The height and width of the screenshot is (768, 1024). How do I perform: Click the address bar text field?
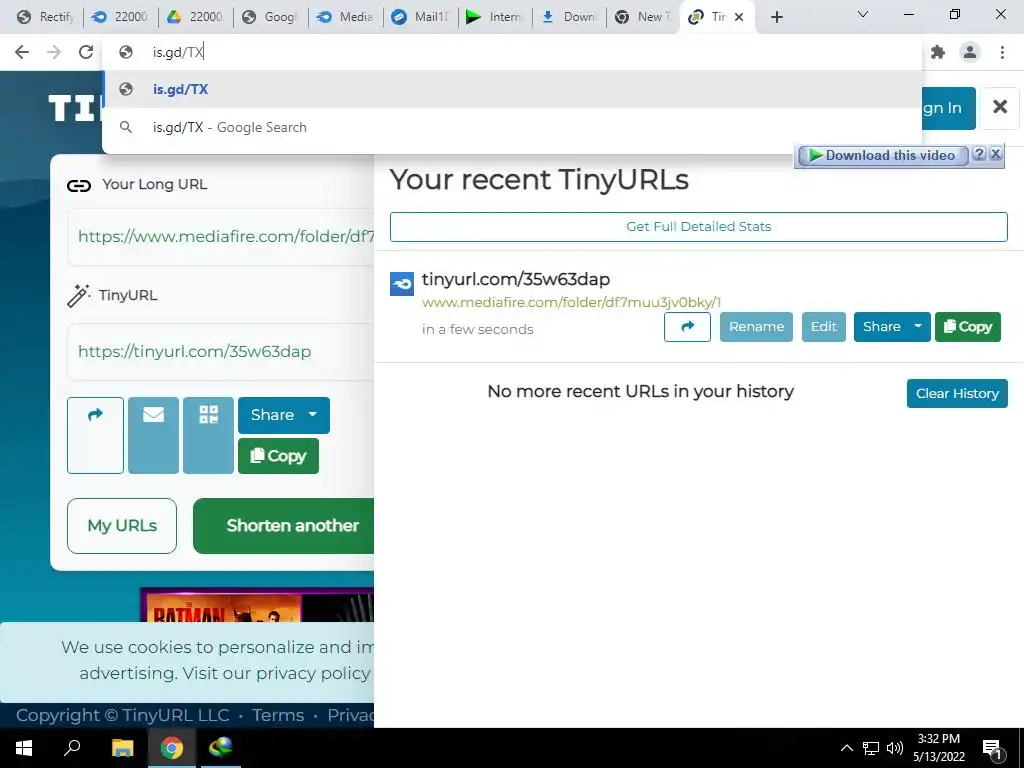pyautogui.click(x=512, y=52)
